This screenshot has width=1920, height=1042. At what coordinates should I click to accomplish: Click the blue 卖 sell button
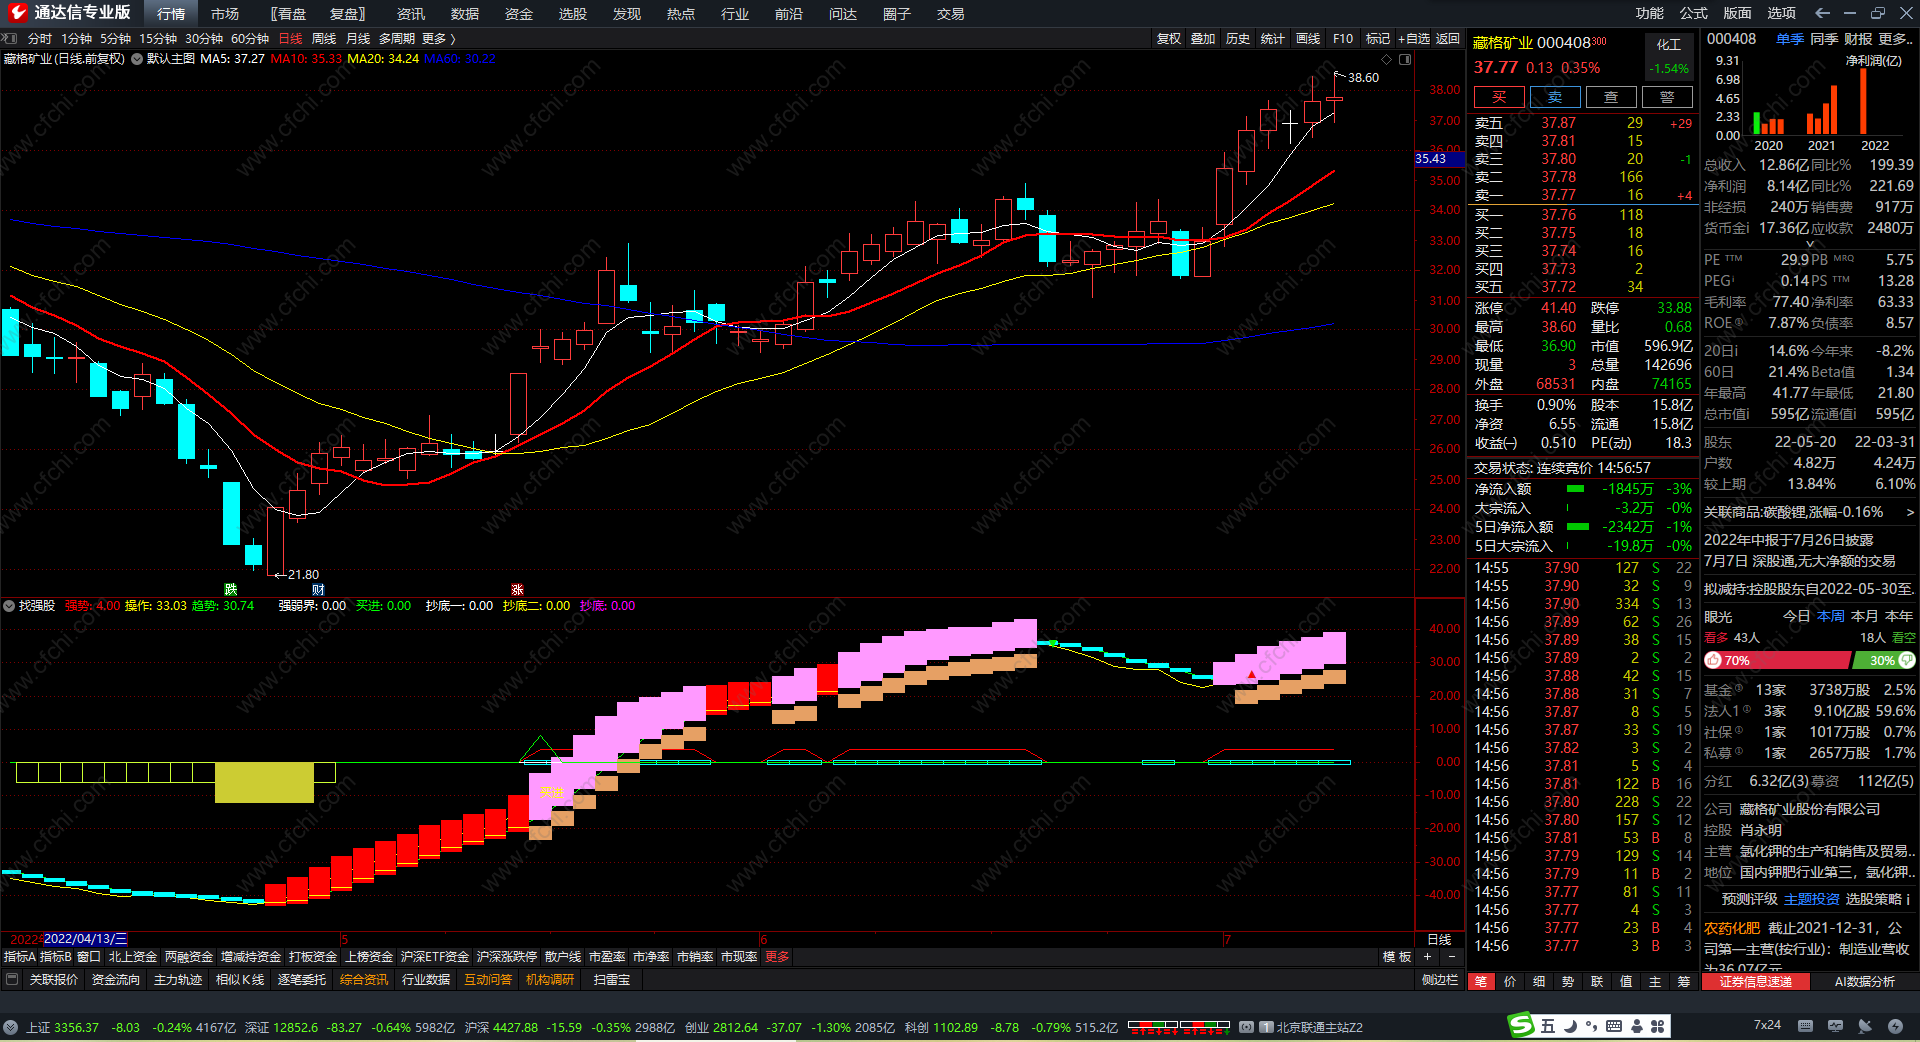tap(1555, 97)
